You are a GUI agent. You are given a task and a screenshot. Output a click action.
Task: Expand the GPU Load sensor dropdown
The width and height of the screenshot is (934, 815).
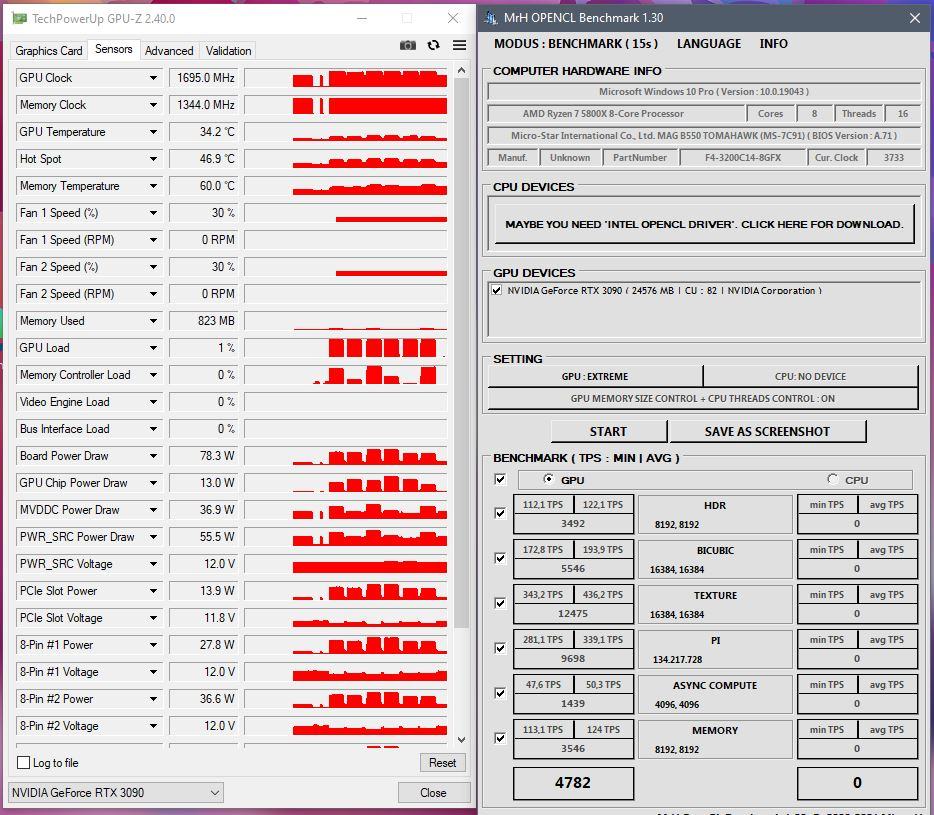[153, 348]
